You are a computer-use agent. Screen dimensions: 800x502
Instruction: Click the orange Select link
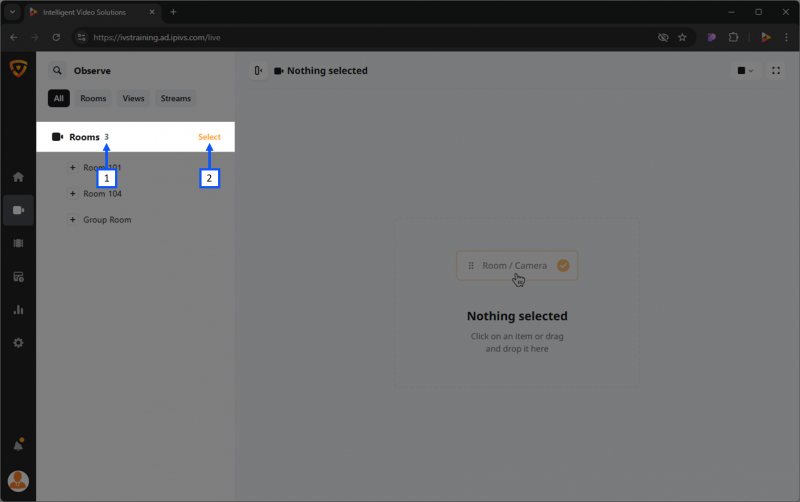tap(209, 137)
